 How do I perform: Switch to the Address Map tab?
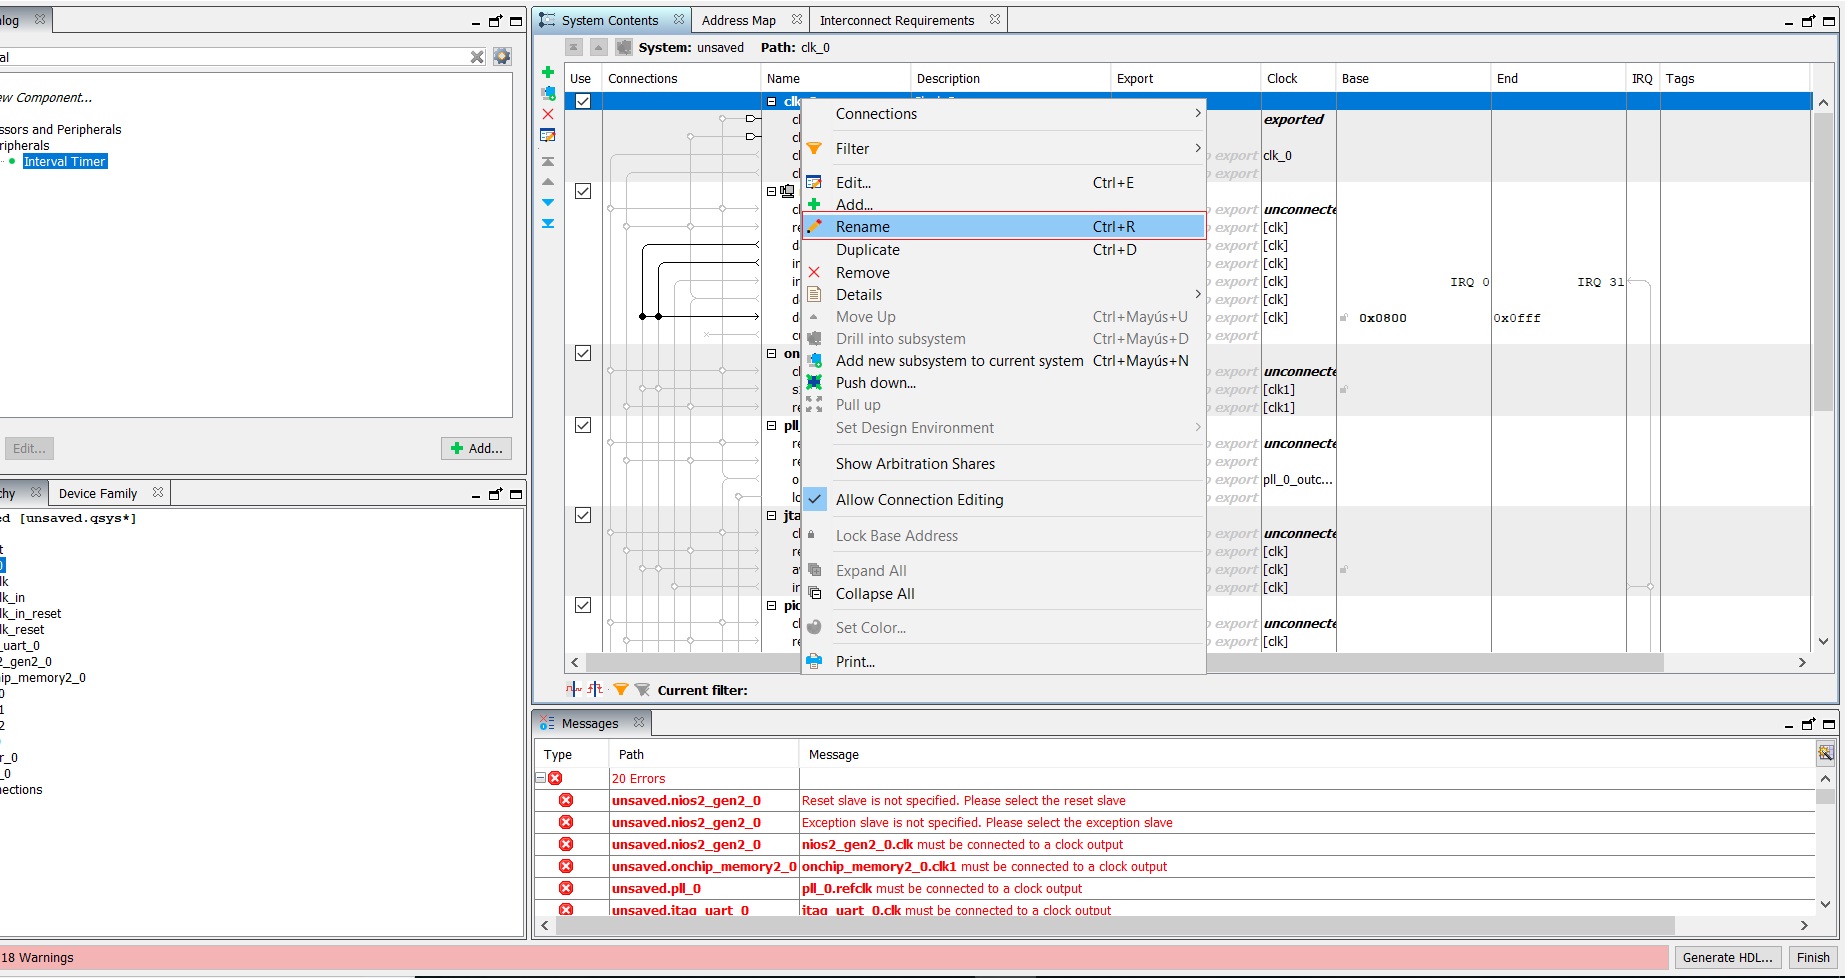click(x=738, y=20)
